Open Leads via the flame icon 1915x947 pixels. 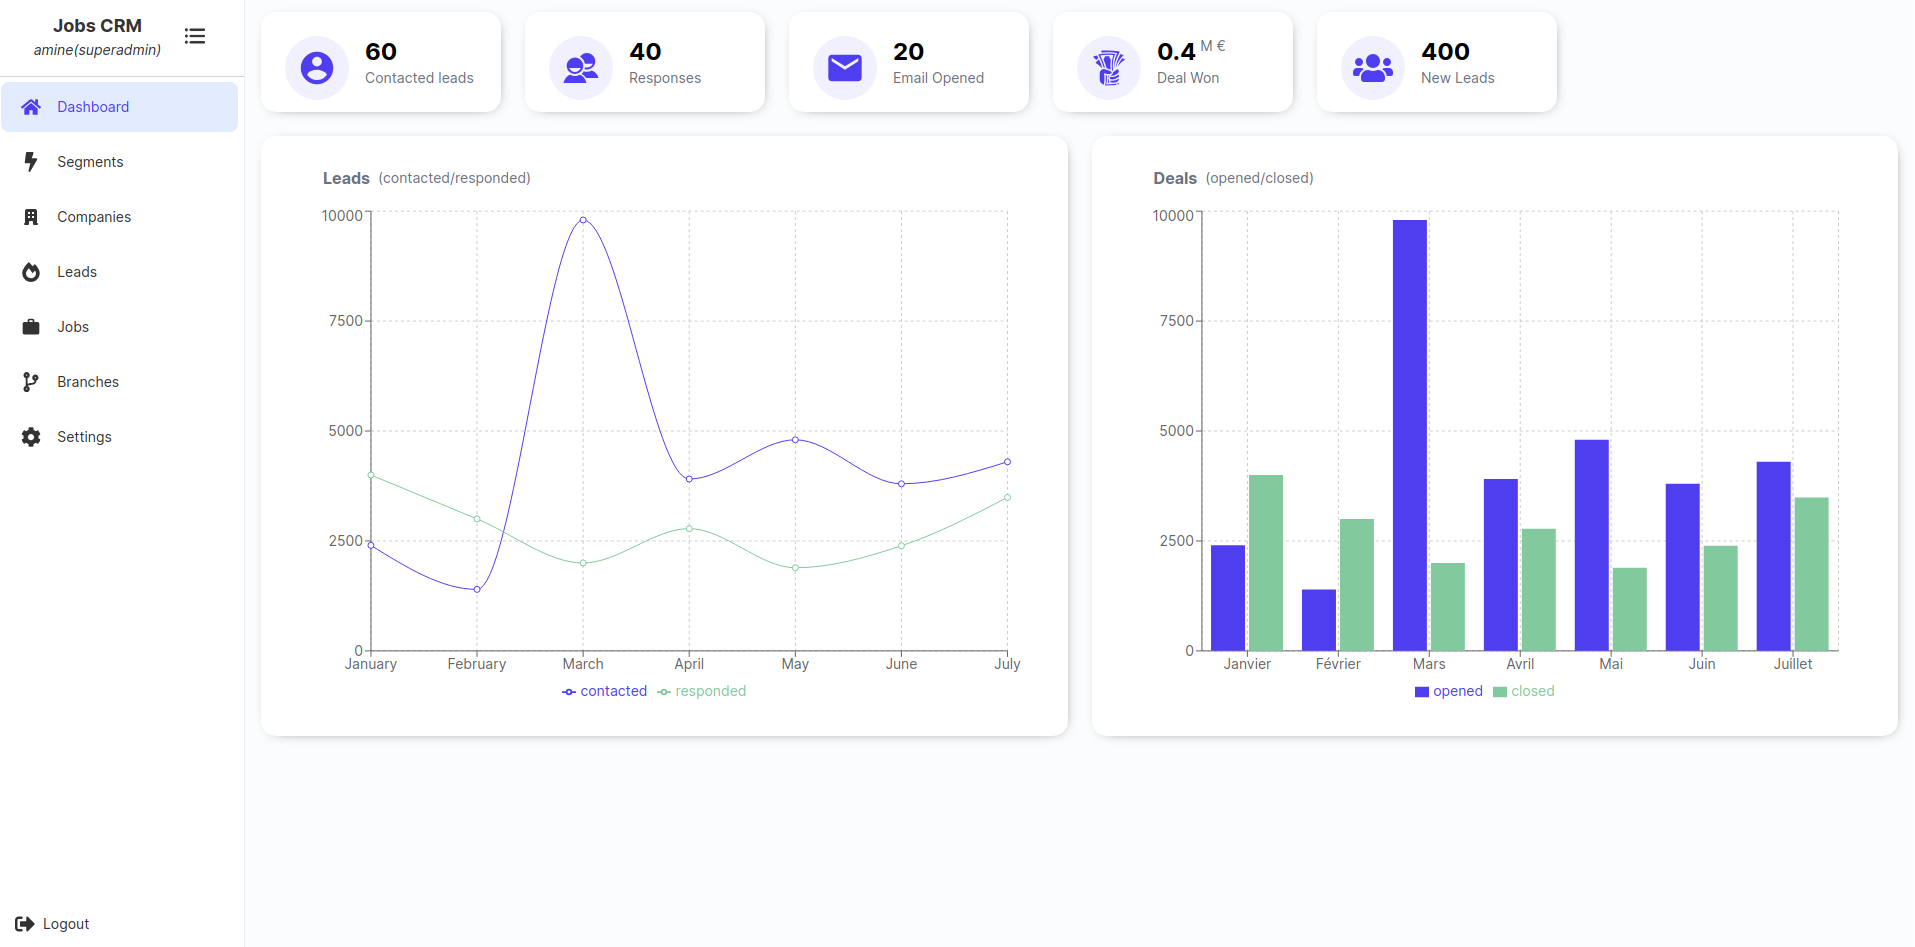pos(31,272)
